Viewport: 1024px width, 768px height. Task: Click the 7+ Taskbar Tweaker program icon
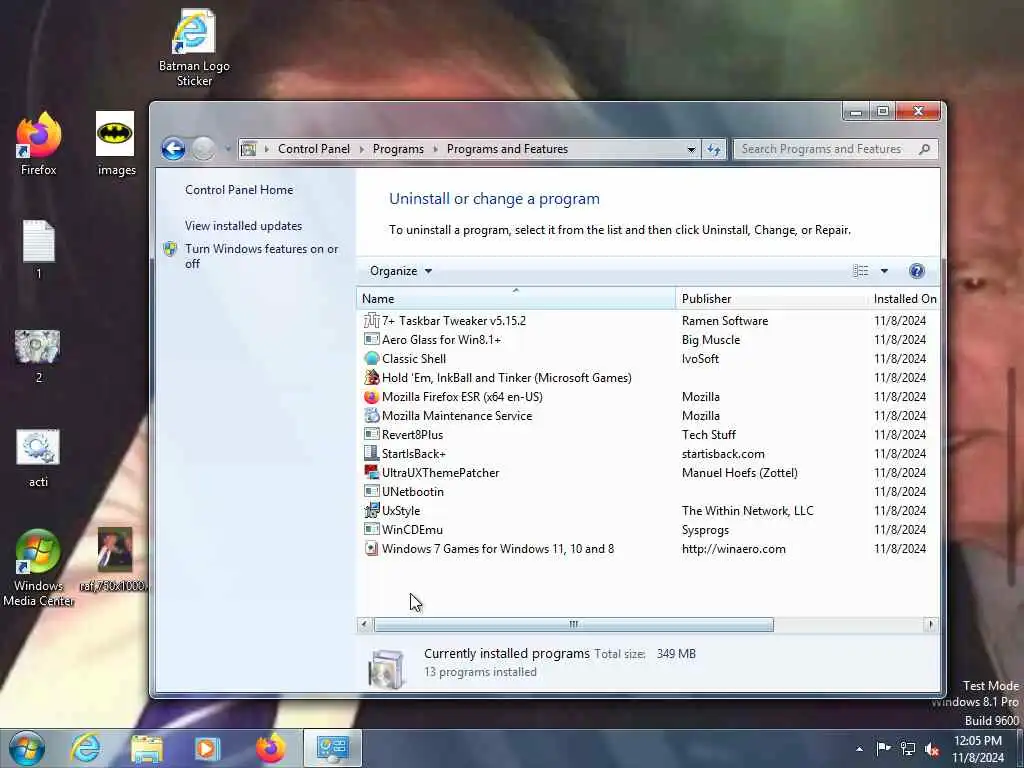tap(372, 321)
